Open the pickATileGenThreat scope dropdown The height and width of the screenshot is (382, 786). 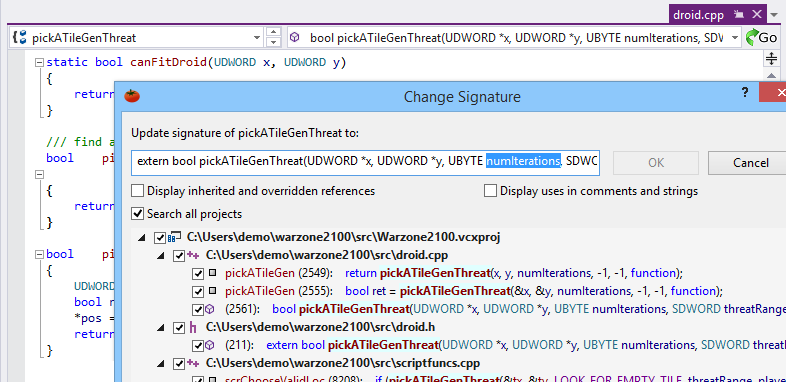(x=256, y=38)
